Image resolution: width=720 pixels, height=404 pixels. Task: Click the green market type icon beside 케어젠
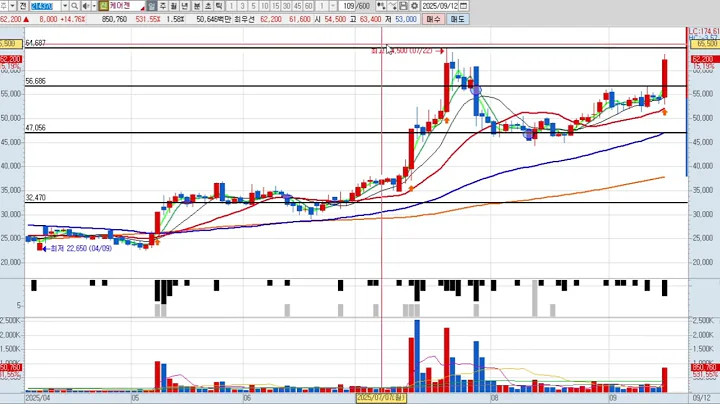103,6
